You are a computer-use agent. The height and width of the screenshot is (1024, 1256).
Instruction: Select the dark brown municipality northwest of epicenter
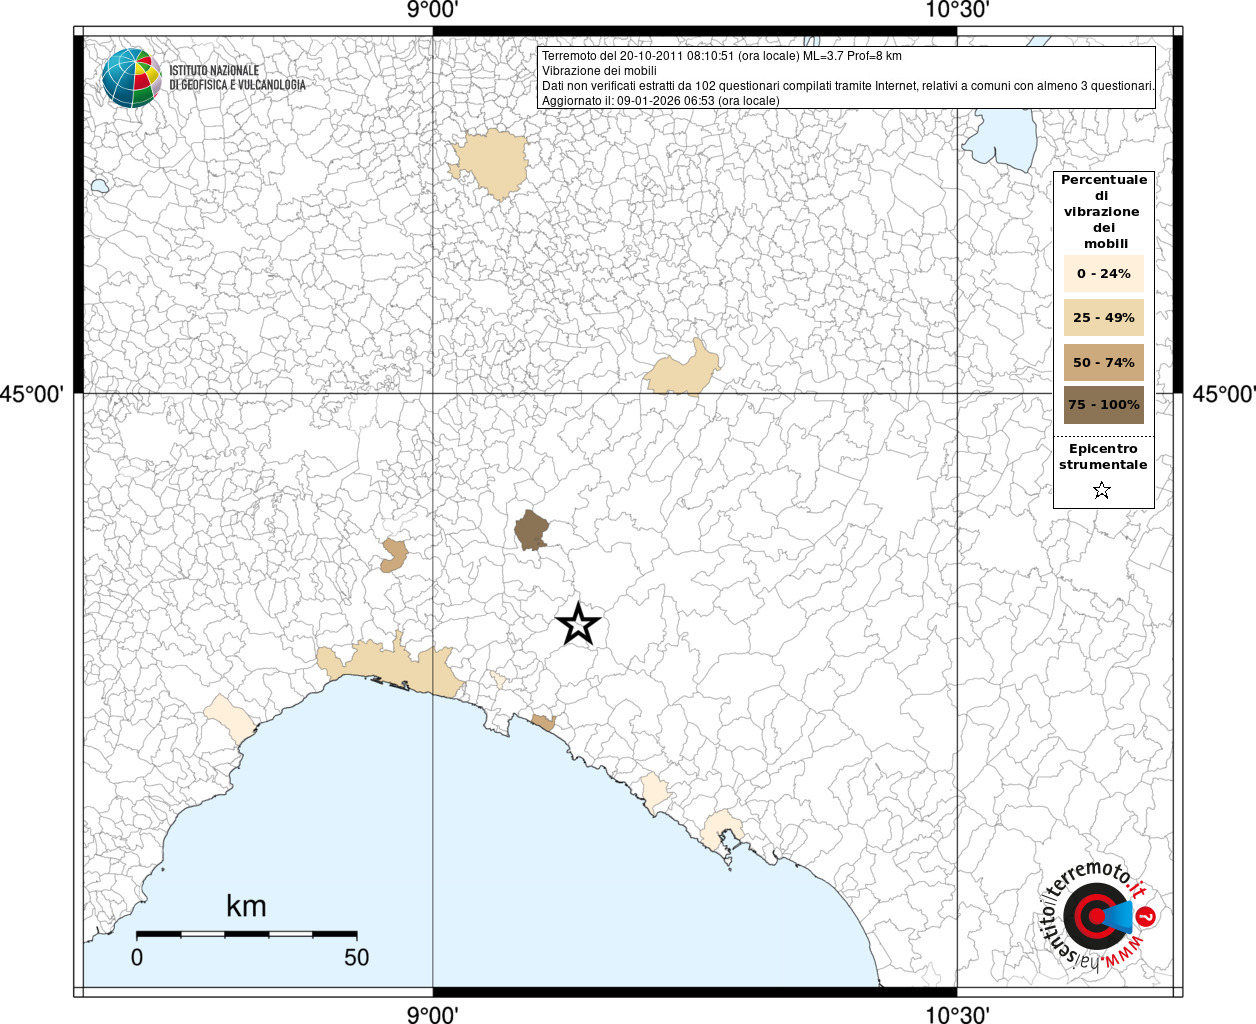(531, 530)
